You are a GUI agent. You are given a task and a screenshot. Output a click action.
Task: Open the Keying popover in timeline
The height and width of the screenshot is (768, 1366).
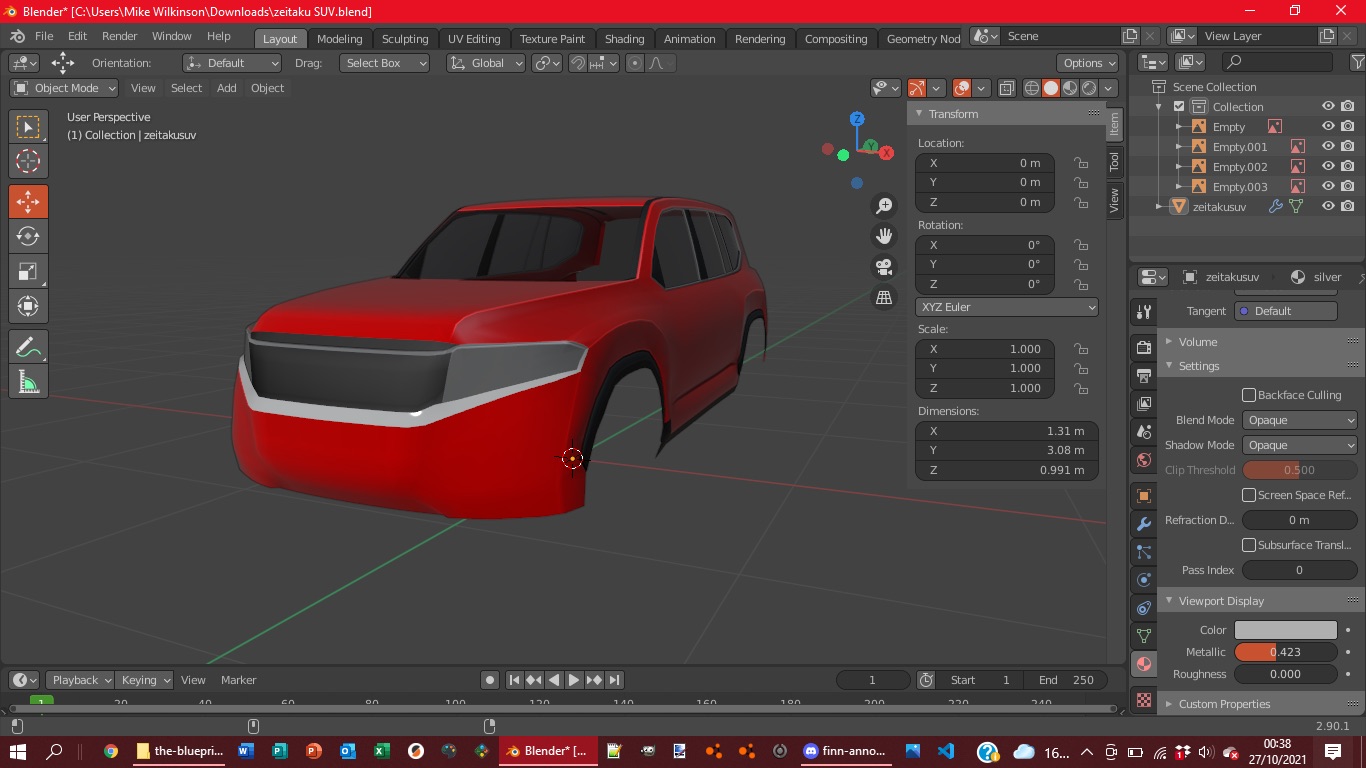[x=144, y=680]
